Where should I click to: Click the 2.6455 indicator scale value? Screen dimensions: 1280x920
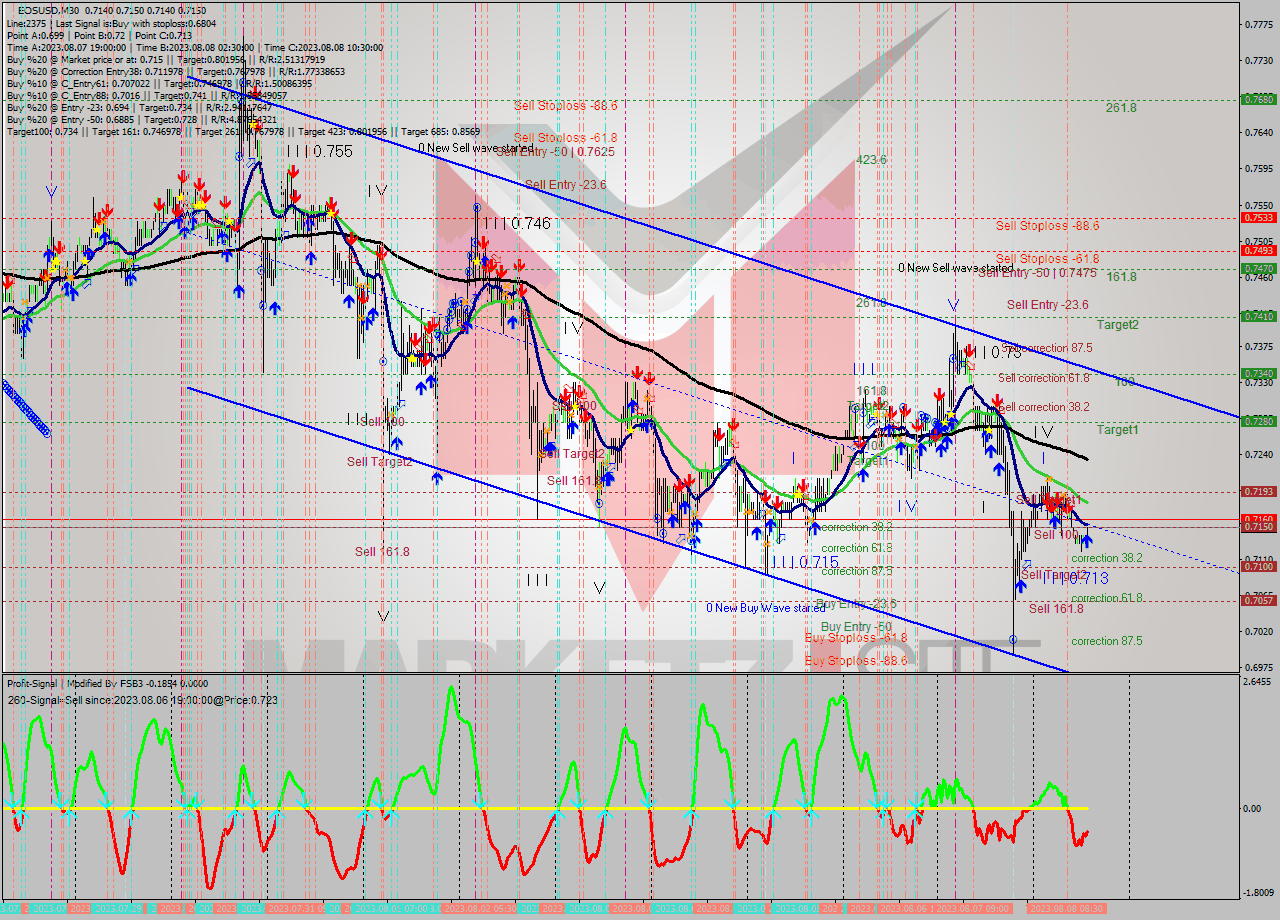(x=1257, y=682)
